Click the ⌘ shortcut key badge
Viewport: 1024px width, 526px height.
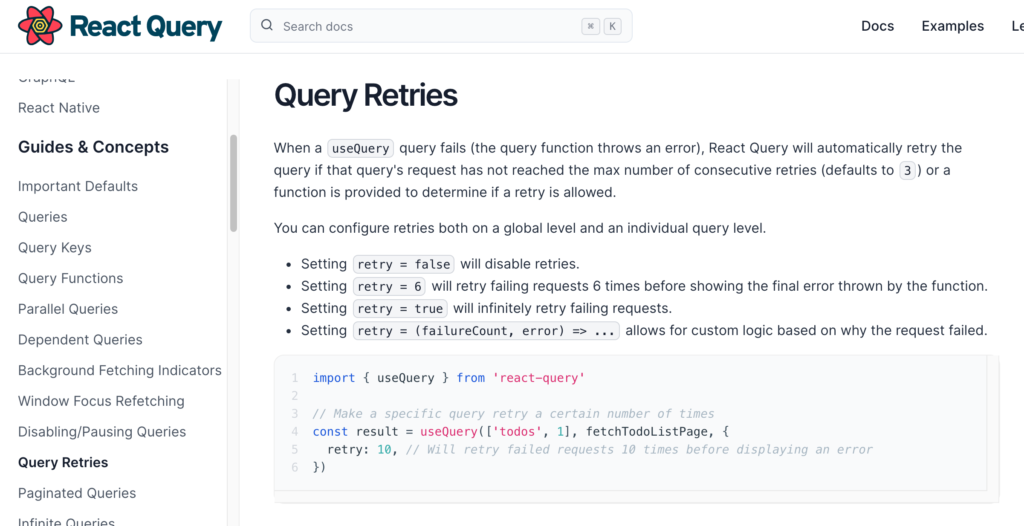[x=590, y=26]
